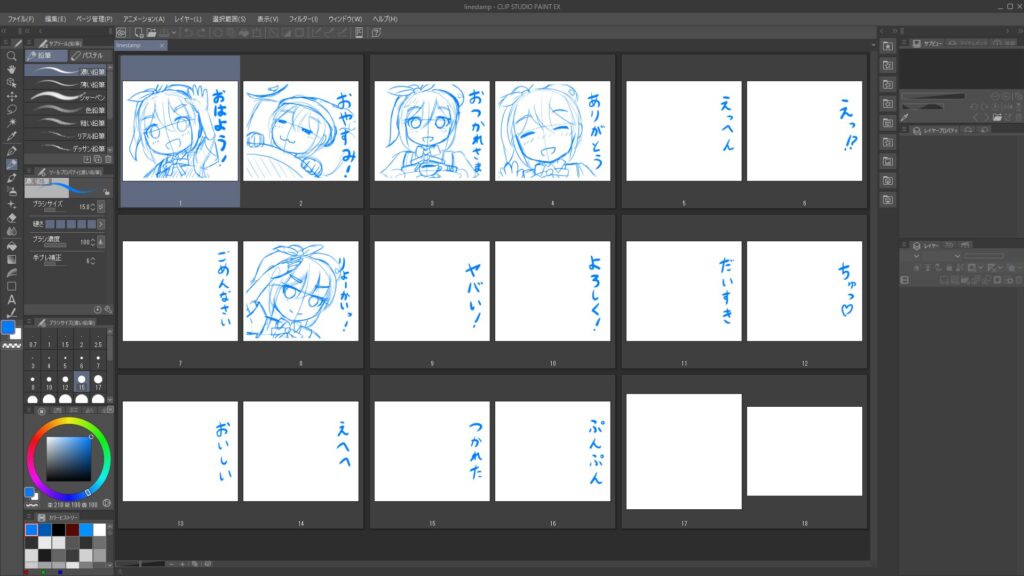Choose the Fill bucket tool
Image resolution: width=1024 pixels, height=576 pixels.
12,245
